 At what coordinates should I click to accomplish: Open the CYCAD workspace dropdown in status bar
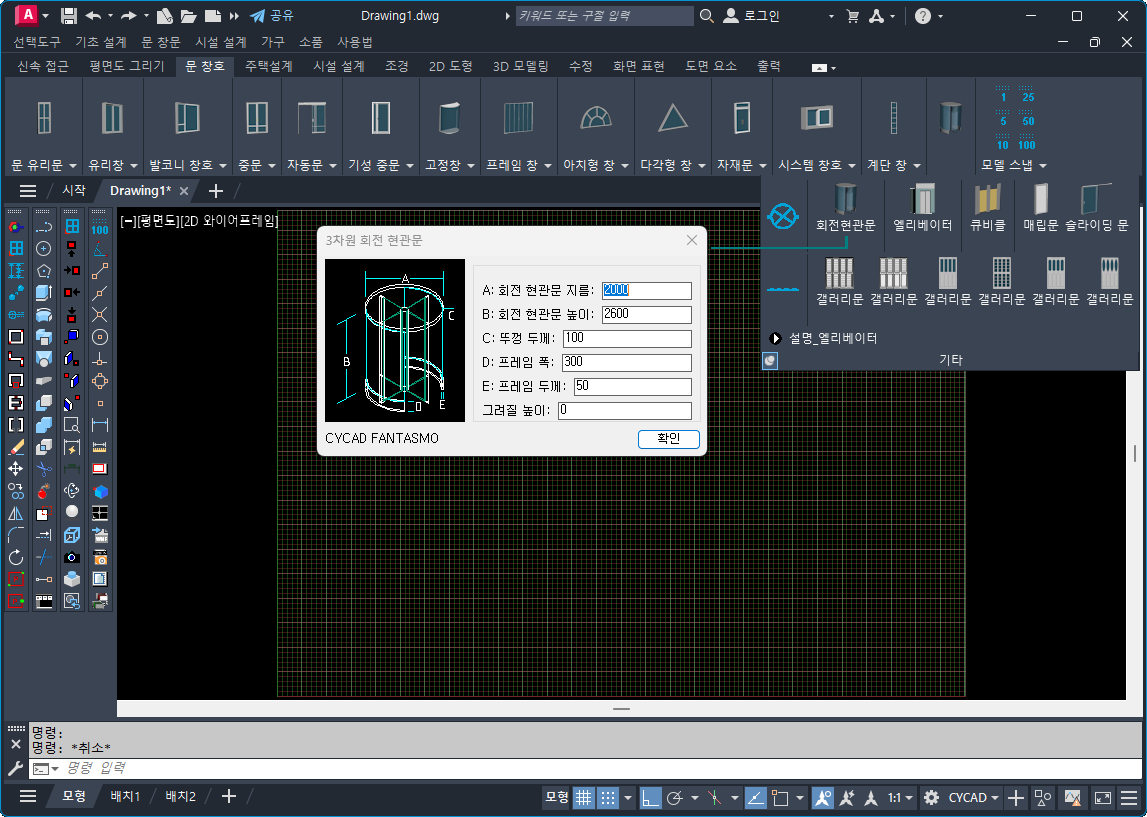[x=974, y=797]
